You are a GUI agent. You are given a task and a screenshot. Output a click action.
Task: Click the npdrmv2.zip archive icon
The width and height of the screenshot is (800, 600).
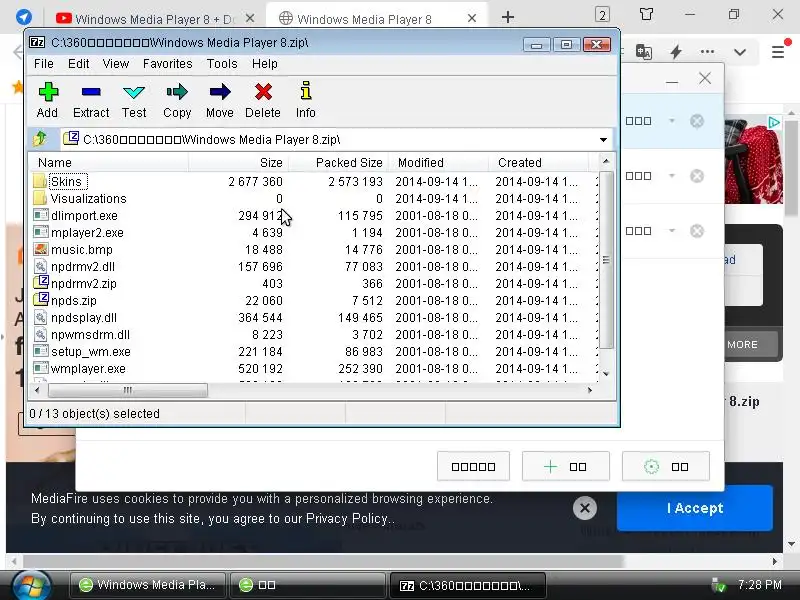point(40,283)
